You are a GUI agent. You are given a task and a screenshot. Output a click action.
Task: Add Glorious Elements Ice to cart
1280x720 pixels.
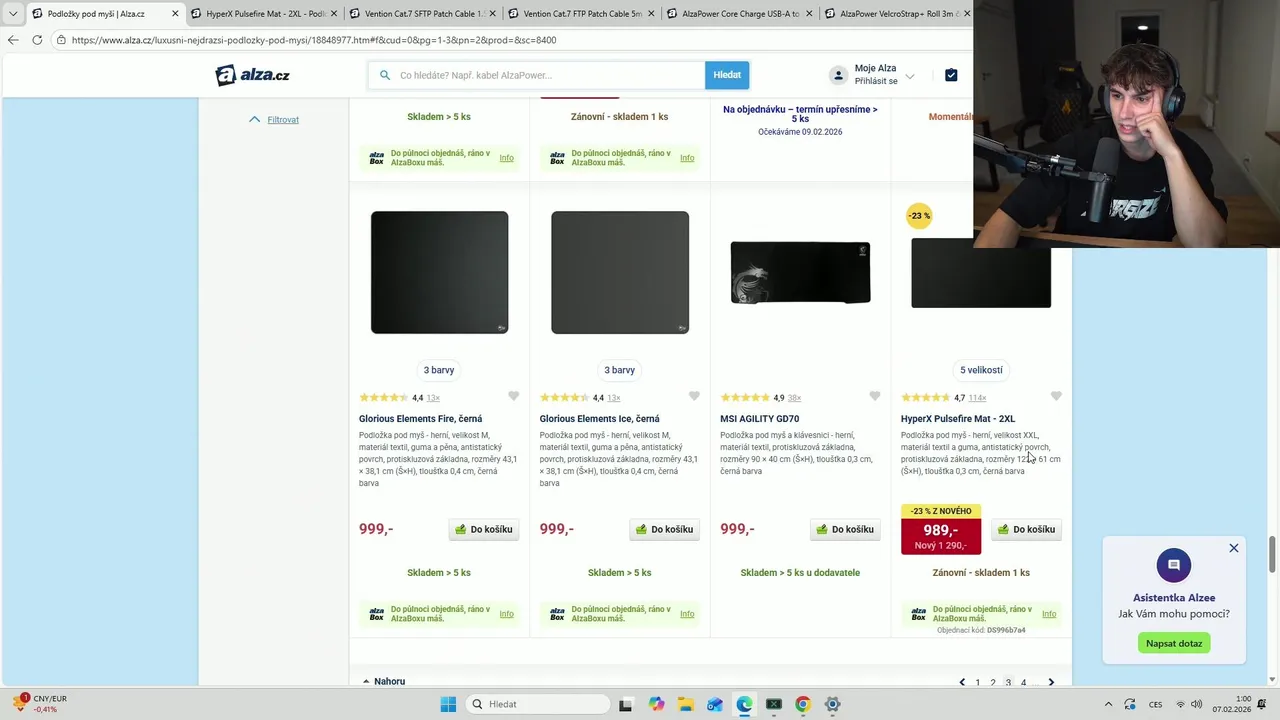coord(665,529)
